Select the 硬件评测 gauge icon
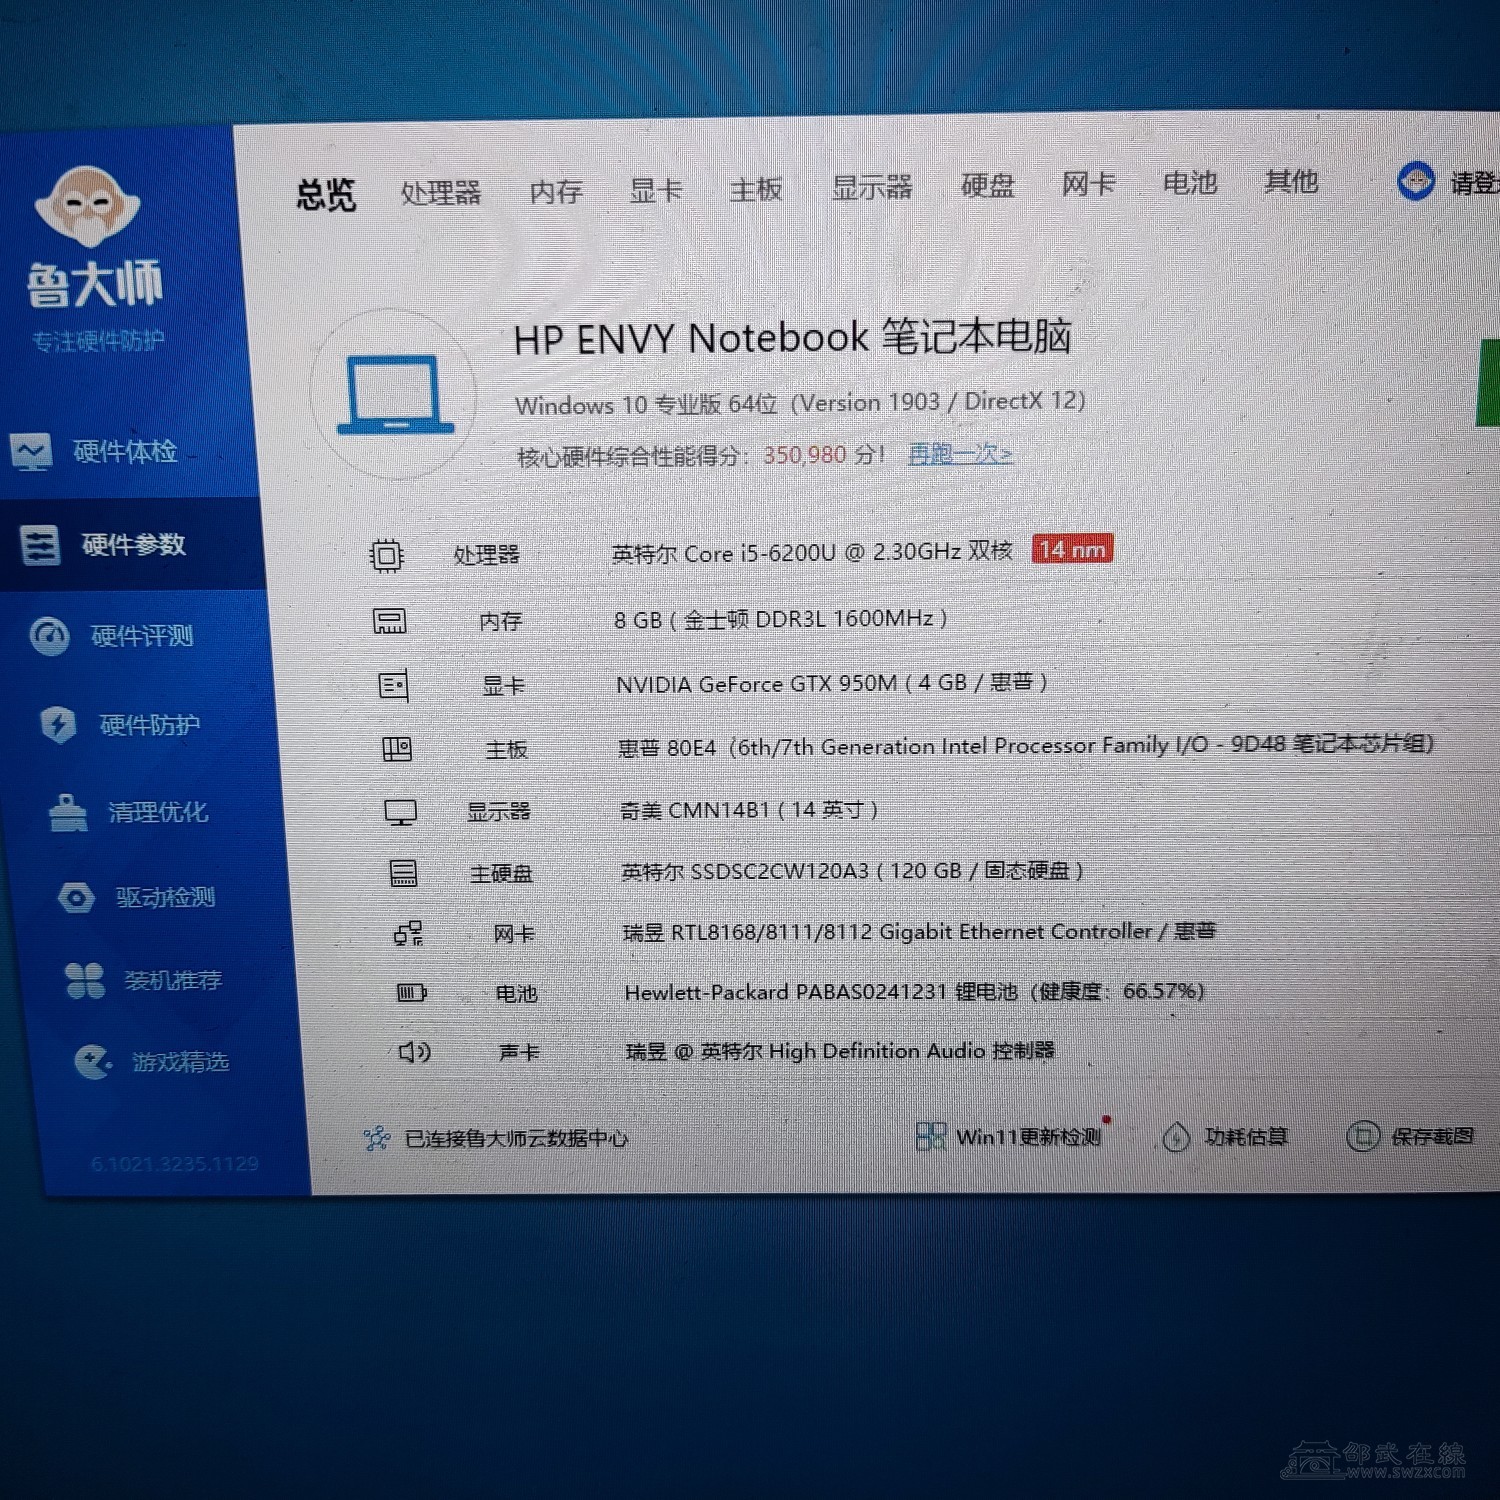Screen dimensions: 1500x1500 [x=50, y=636]
